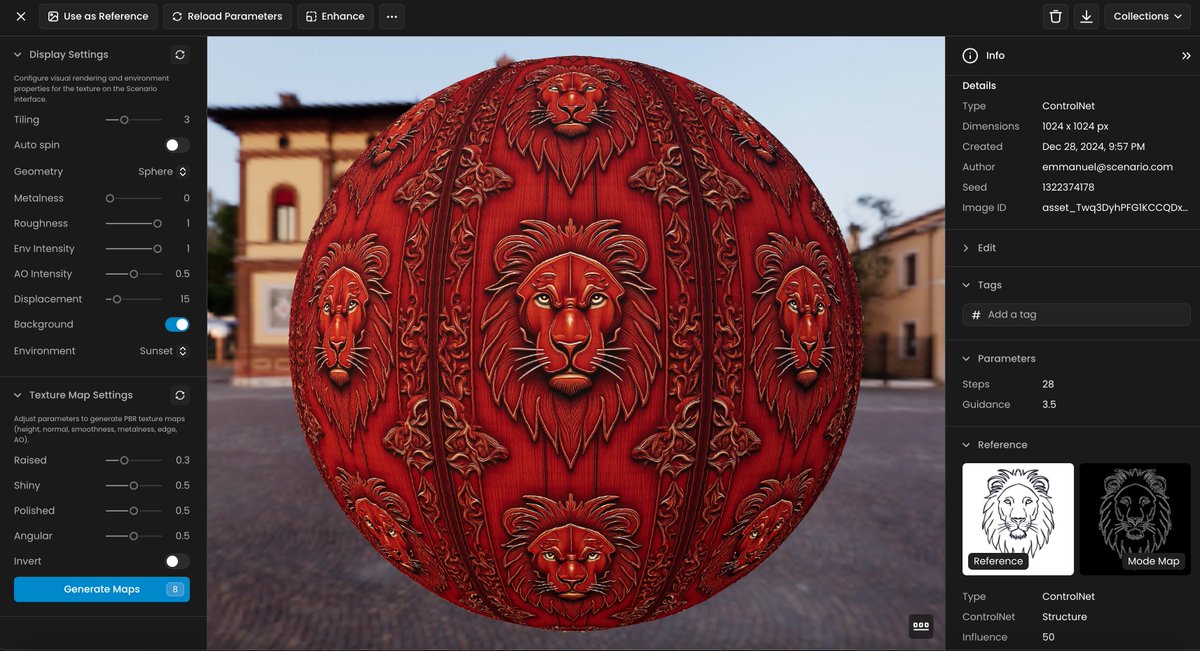Click the Info panel icon
This screenshot has width=1200, height=651.
pos(968,56)
